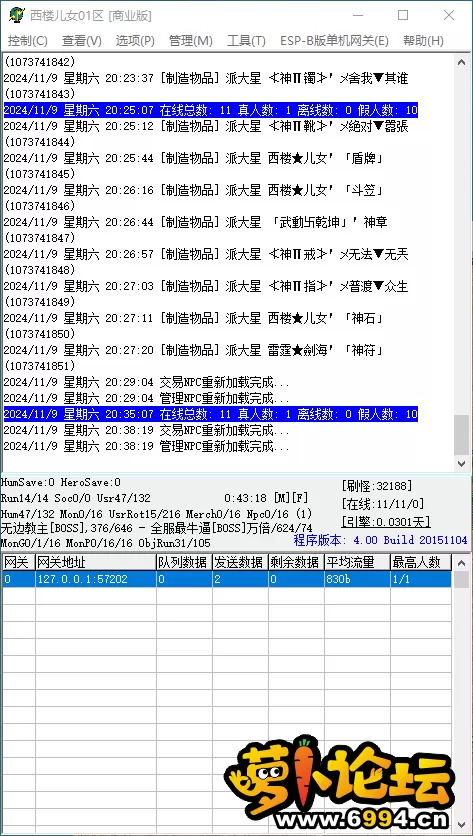The height and width of the screenshot is (836, 473).
Task: Select the 20:26:57 制造物品 log line
Action: pos(206,254)
